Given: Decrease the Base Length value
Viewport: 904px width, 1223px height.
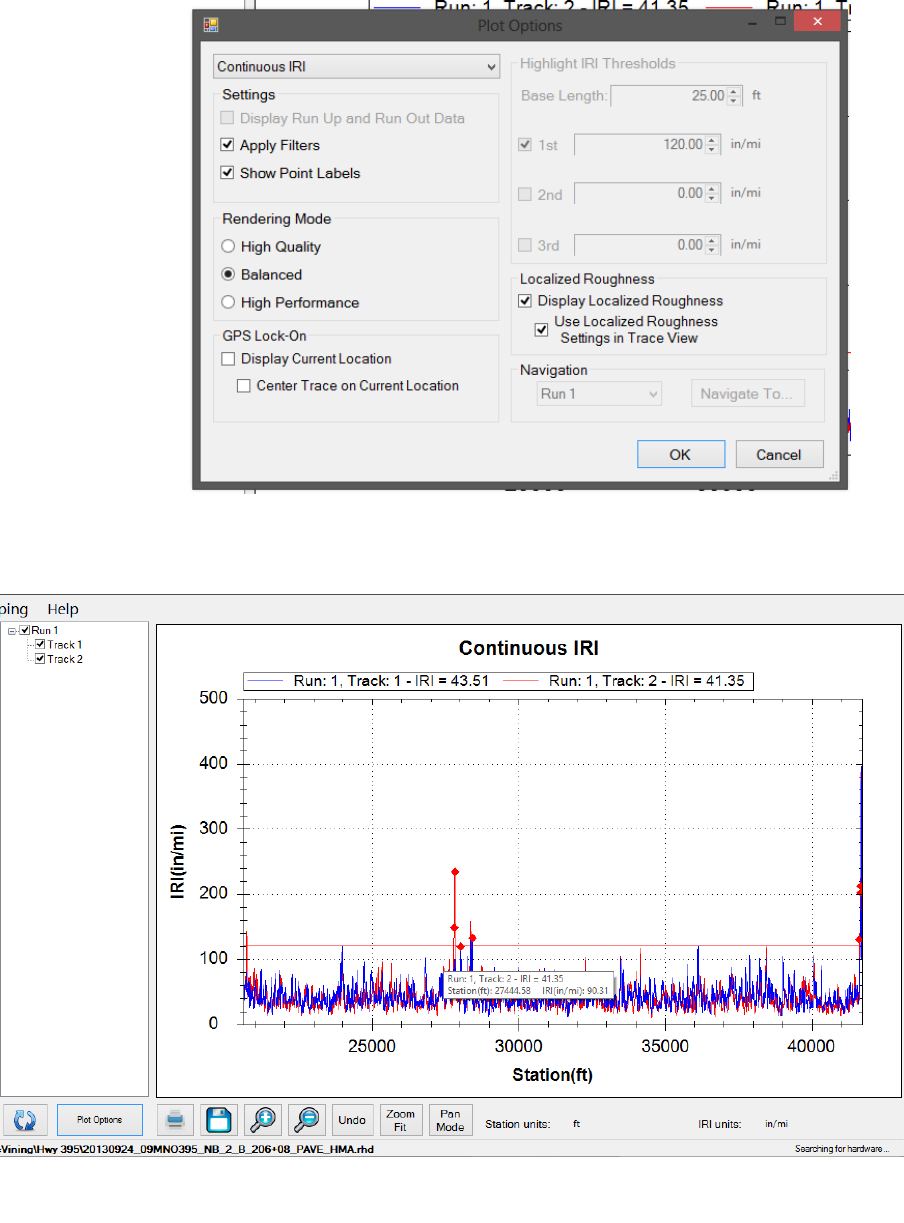Looking at the screenshot, I should [x=733, y=101].
